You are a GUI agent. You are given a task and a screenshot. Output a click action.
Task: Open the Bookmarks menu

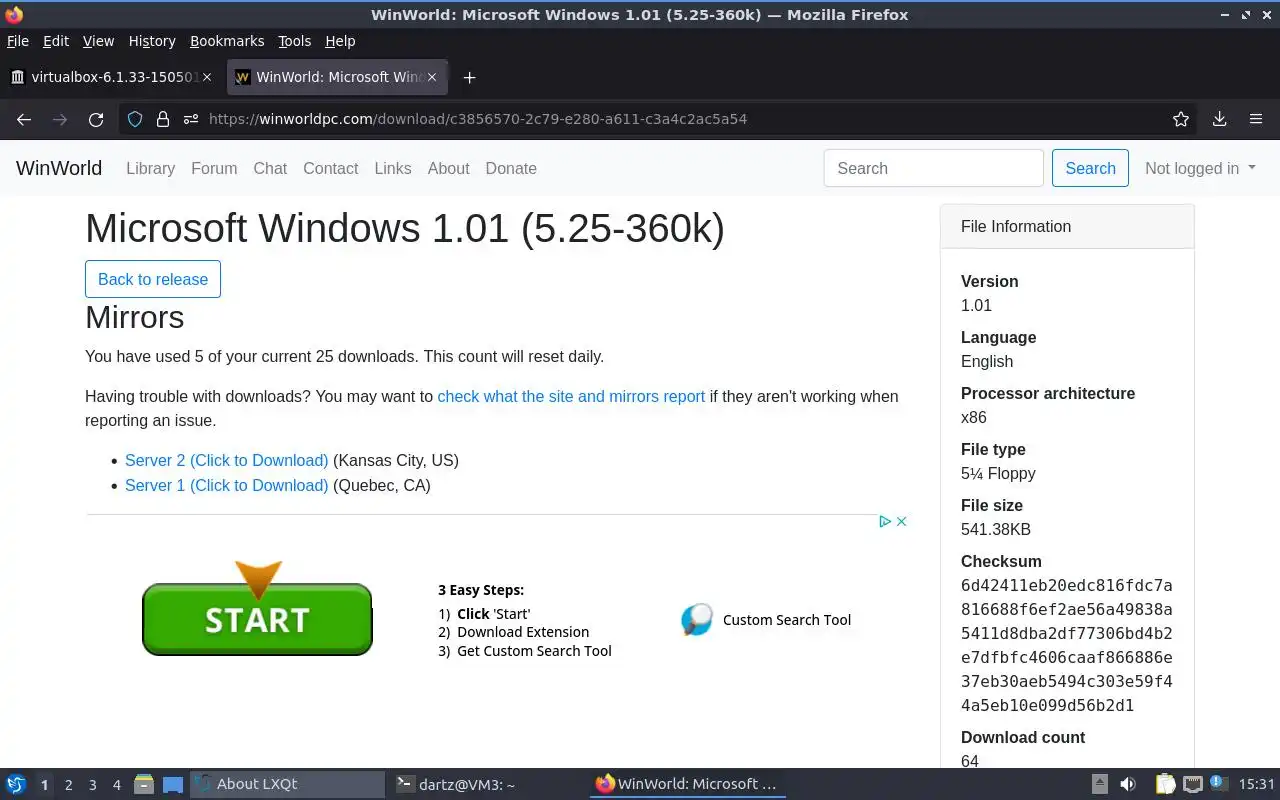[227, 41]
